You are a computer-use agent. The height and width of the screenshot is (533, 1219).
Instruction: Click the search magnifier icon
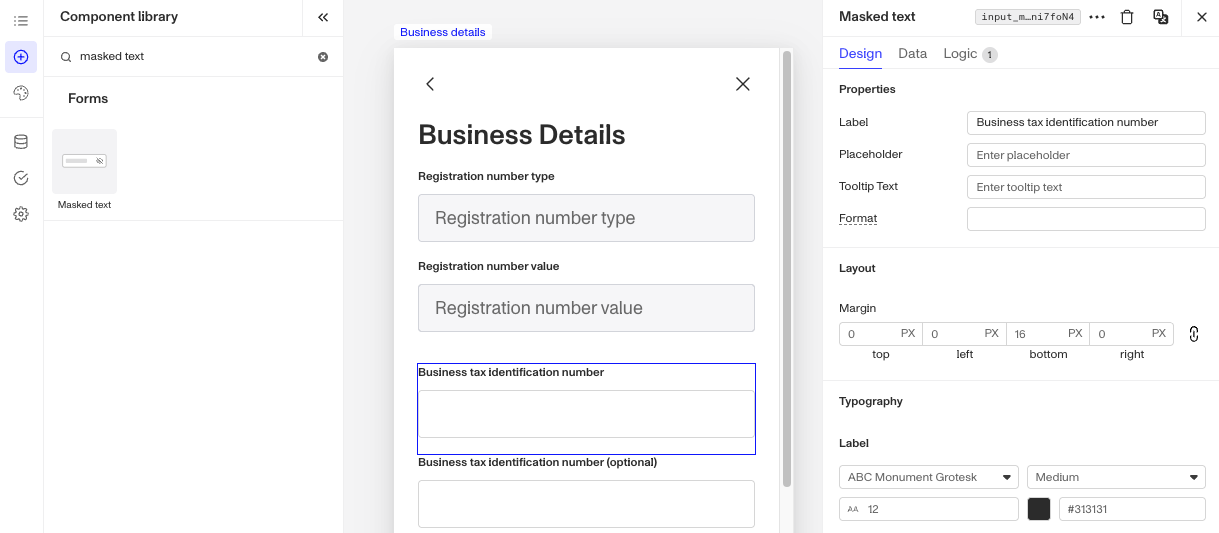point(66,57)
